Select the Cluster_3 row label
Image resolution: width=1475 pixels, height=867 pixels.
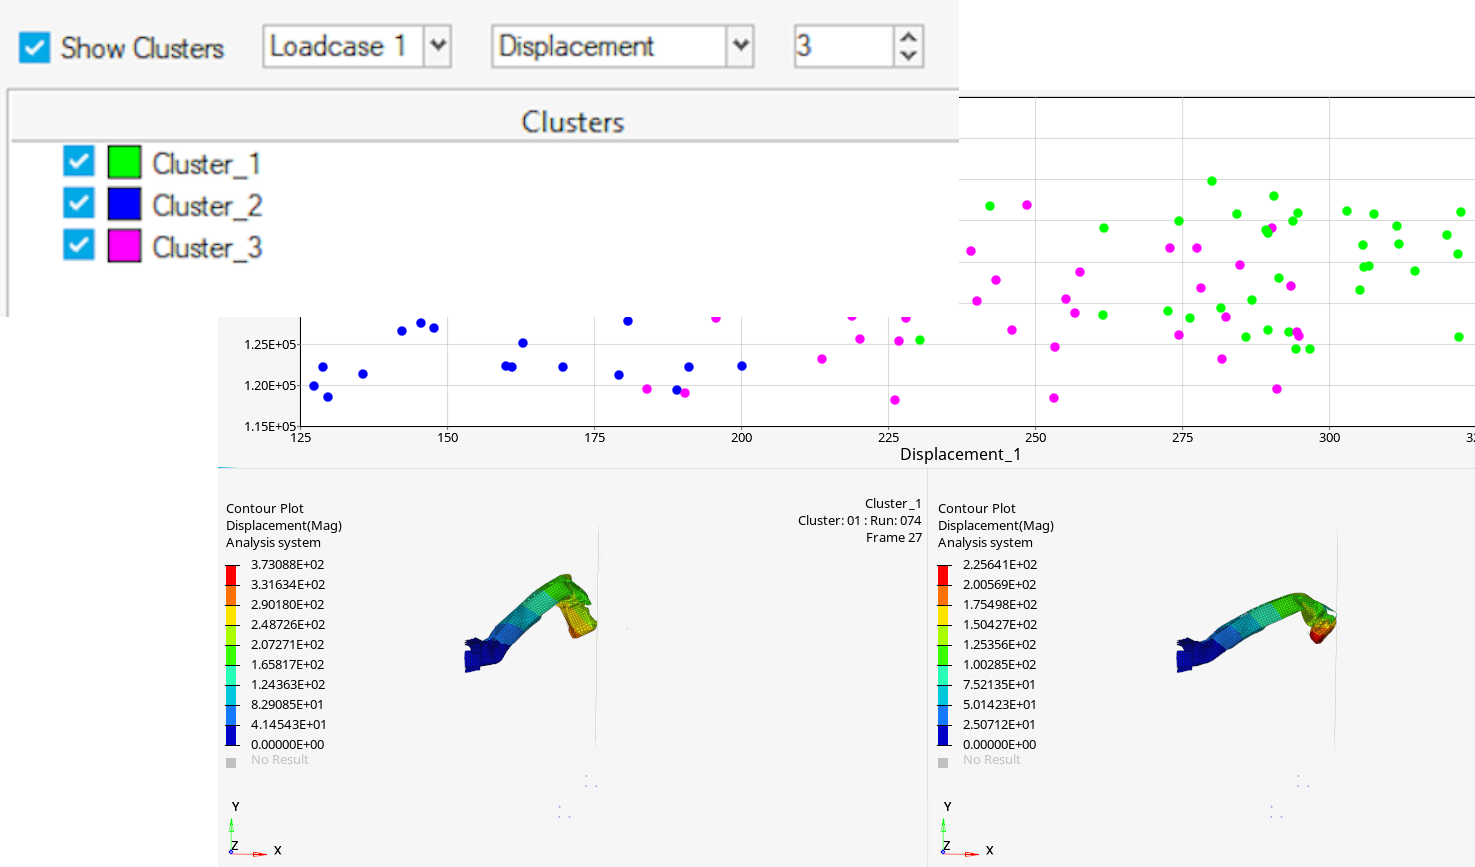pyautogui.click(x=206, y=247)
